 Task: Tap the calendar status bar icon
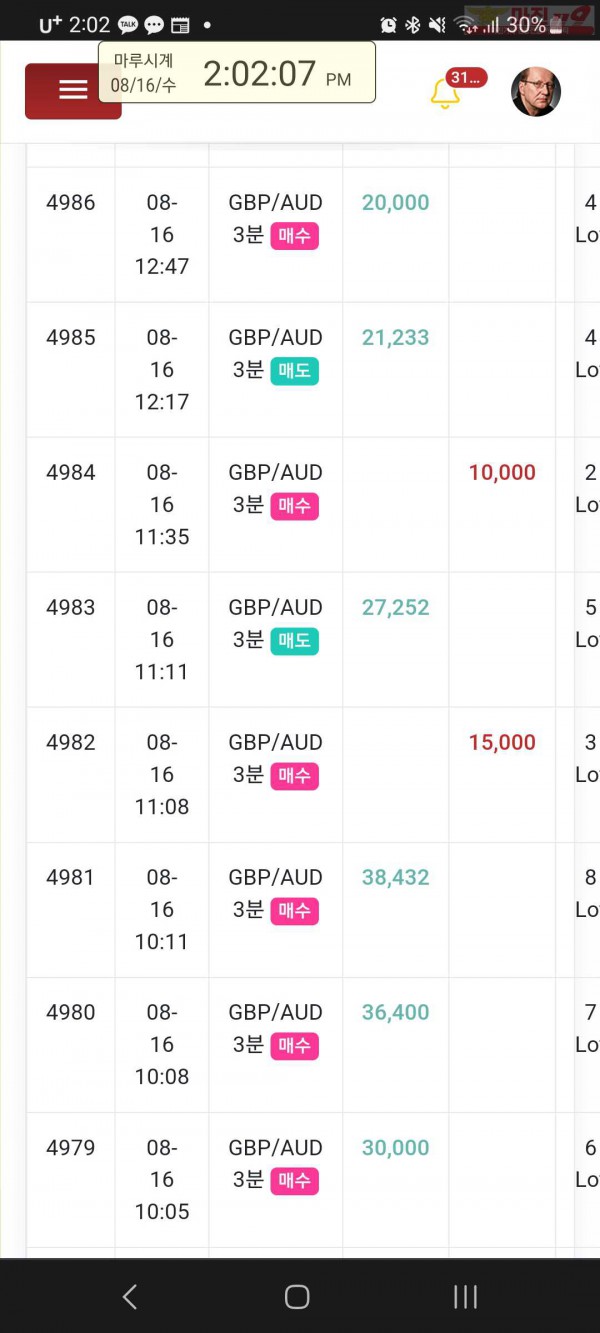tap(180, 25)
